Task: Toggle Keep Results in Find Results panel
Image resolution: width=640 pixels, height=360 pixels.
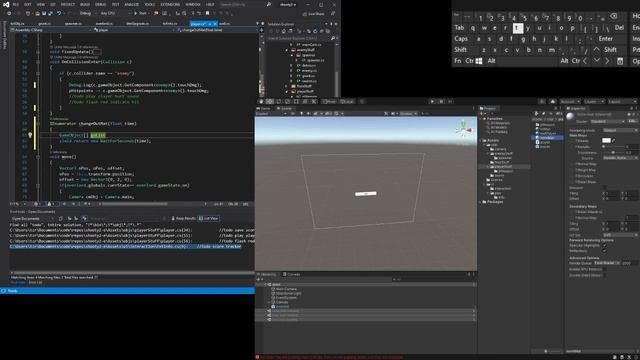Action: pyautogui.click(x=183, y=218)
